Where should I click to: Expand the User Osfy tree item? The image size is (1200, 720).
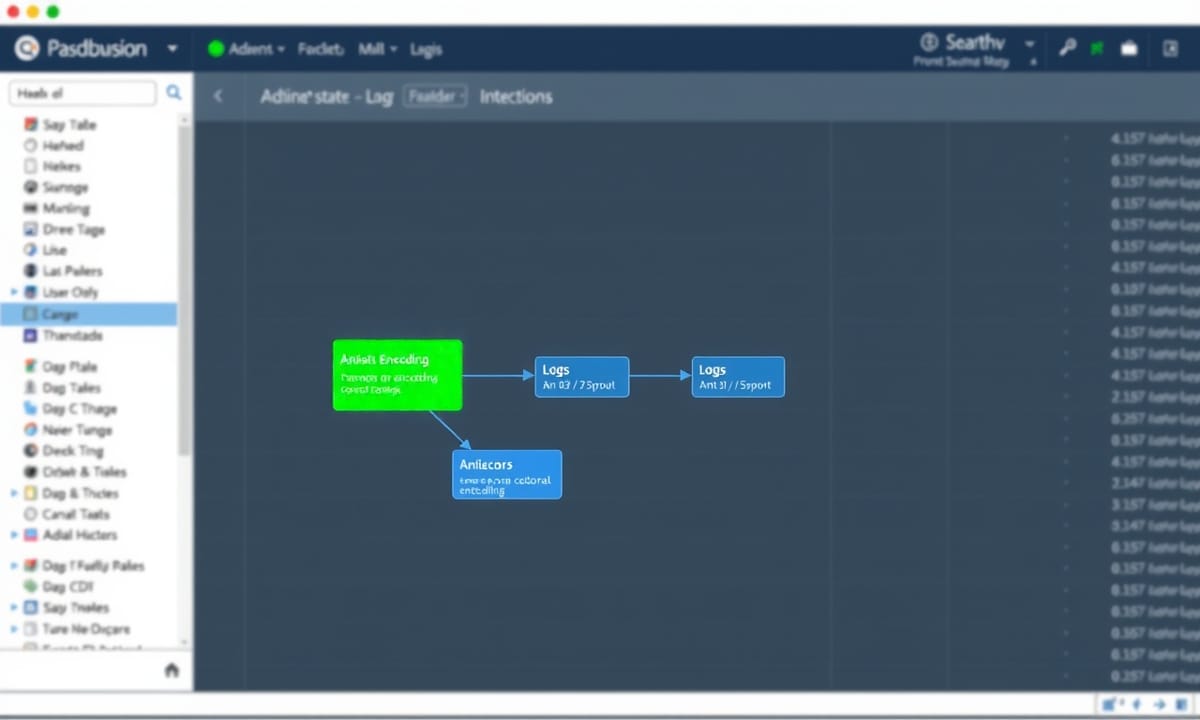tap(14, 292)
